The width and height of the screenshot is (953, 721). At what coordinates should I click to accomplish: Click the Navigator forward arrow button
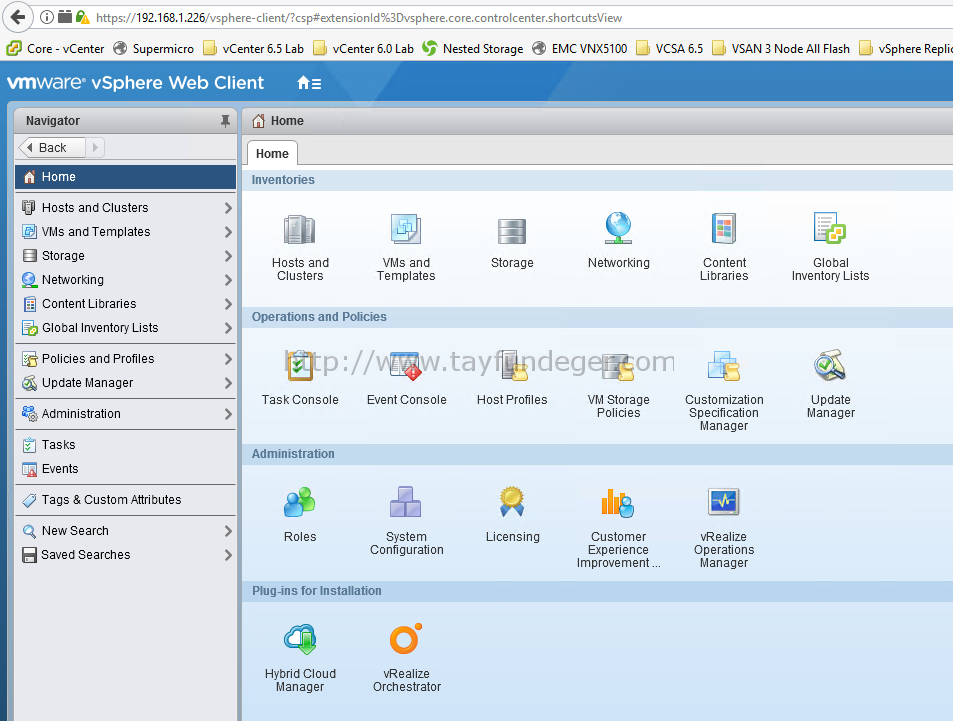(x=95, y=148)
